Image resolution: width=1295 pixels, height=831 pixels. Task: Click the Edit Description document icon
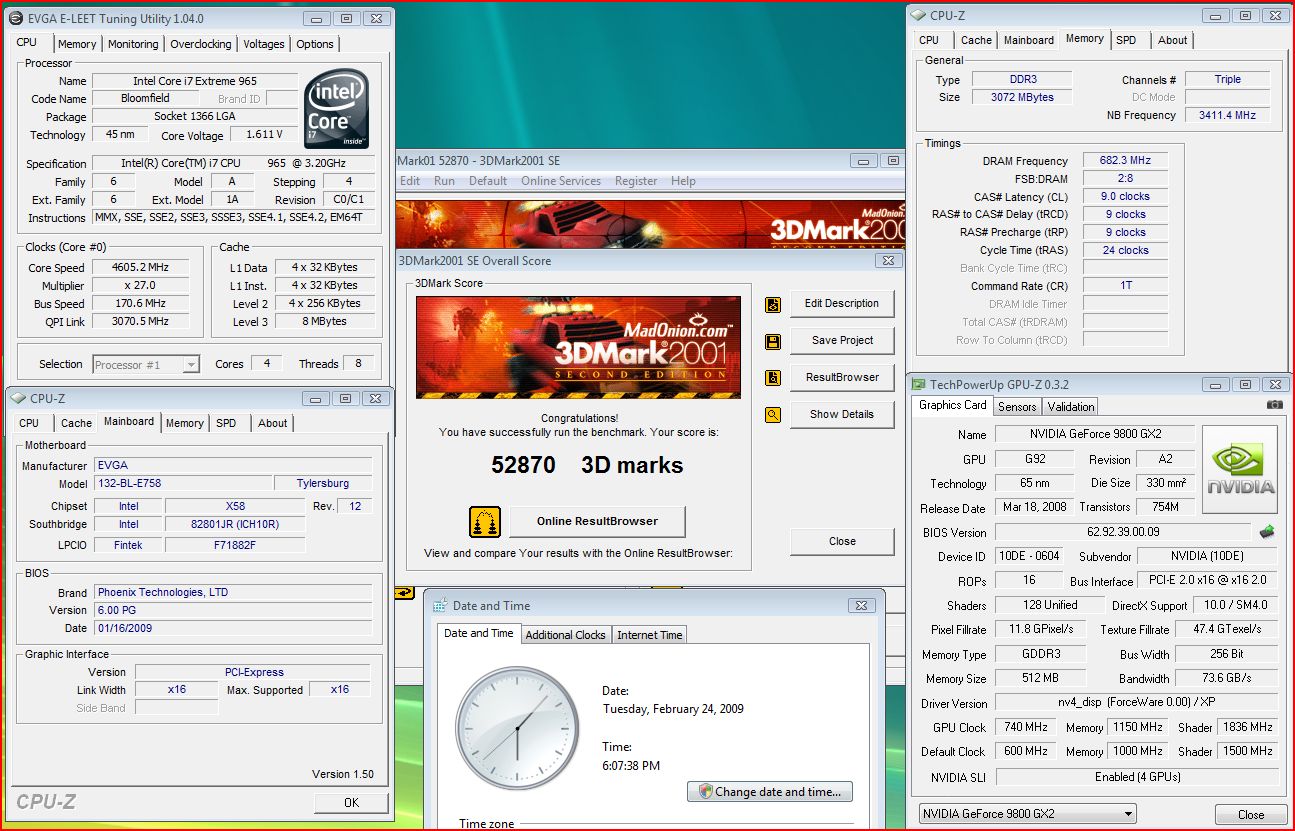pyautogui.click(x=772, y=305)
